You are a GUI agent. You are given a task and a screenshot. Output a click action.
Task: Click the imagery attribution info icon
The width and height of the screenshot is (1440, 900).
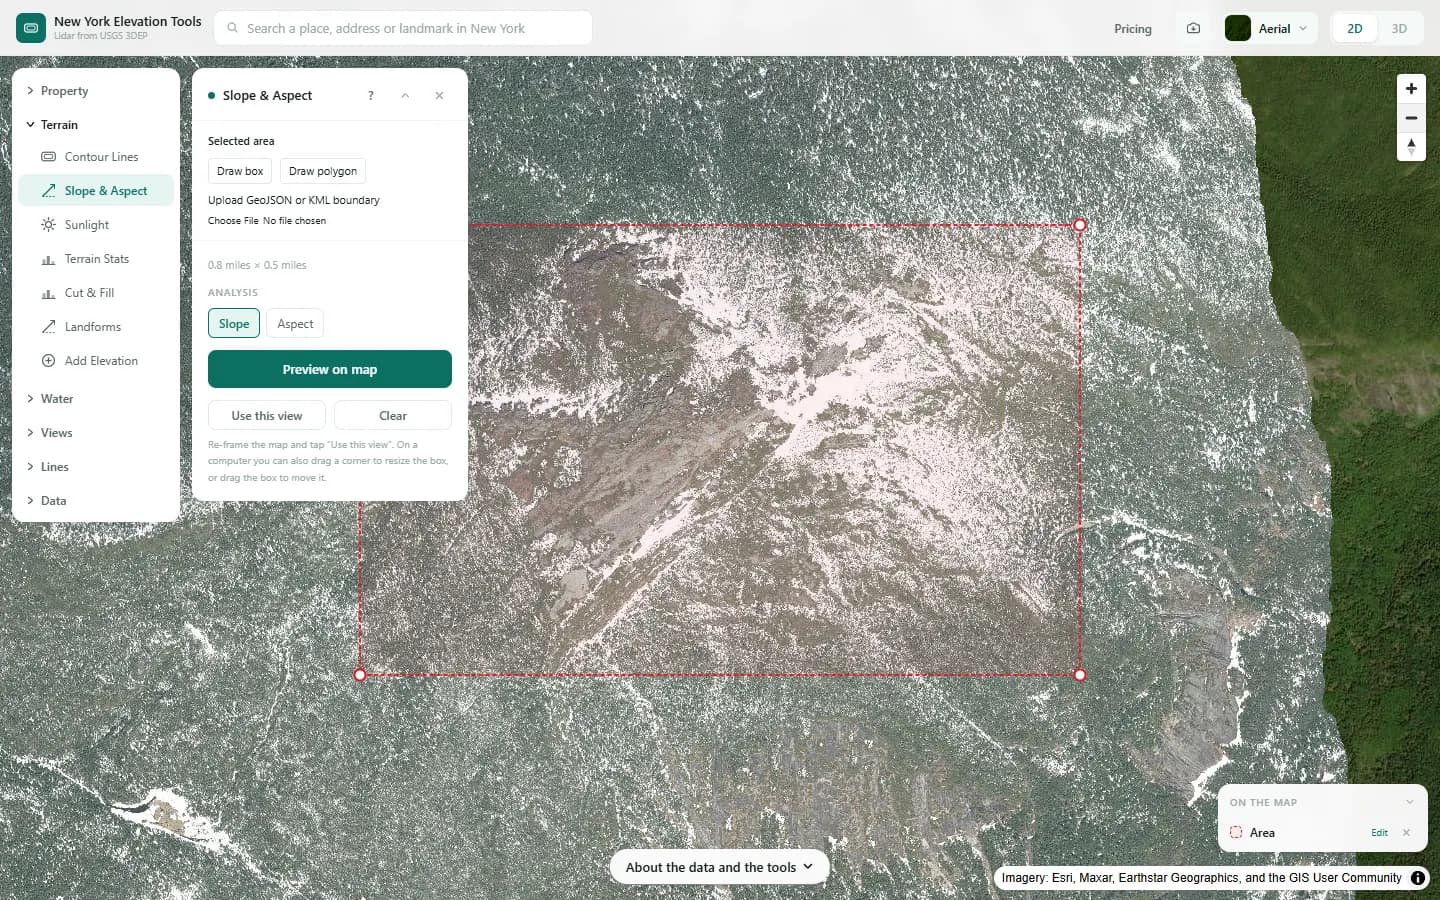(x=1418, y=878)
